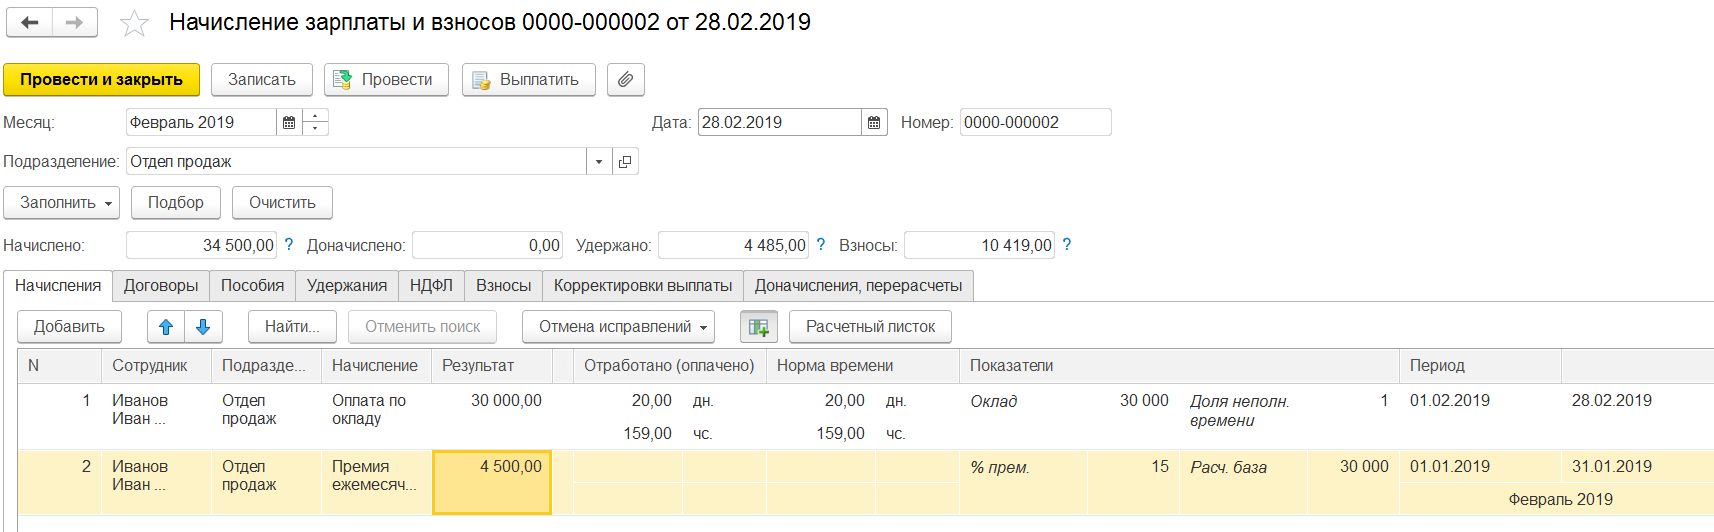Clear table with Очистить
This screenshot has width=1714, height=532.
coord(282,202)
